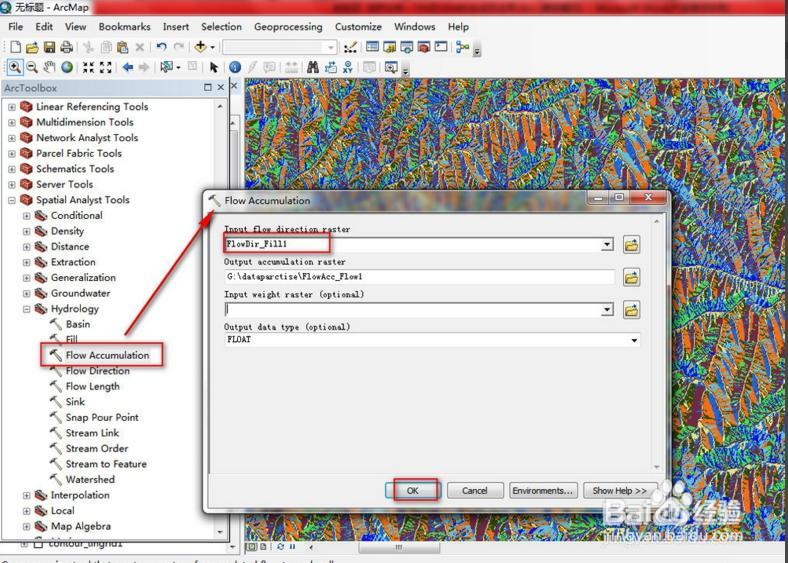This screenshot has width=788, height=563.
Task: Activate the Pan hand tool
Action: click(x=49, y=67)
